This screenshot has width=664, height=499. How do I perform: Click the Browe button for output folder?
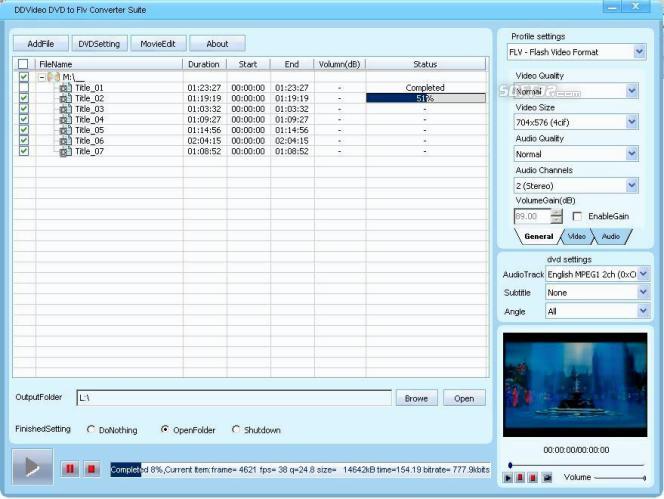pyautogui.click(x=416, y=398)
